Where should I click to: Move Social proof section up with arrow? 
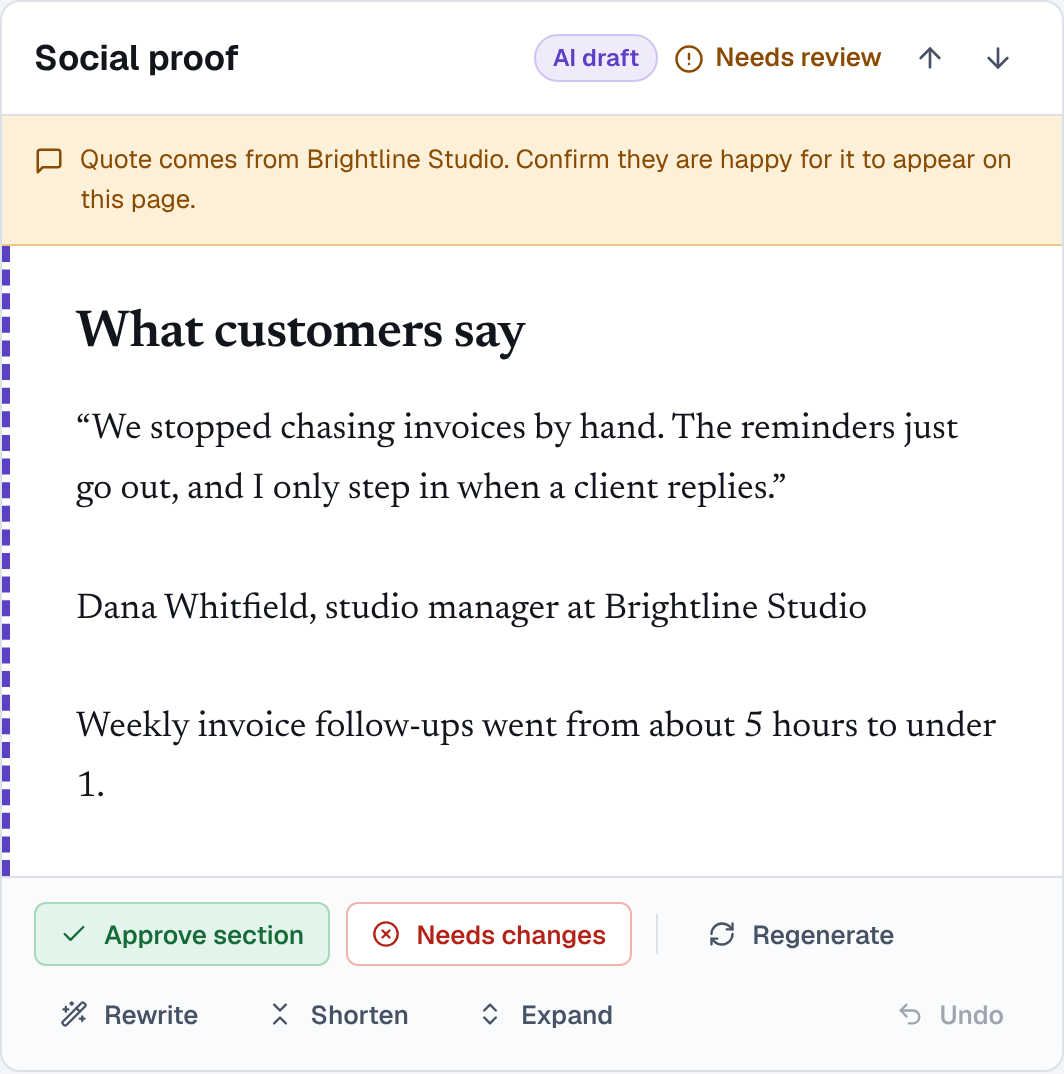point(930,58)
